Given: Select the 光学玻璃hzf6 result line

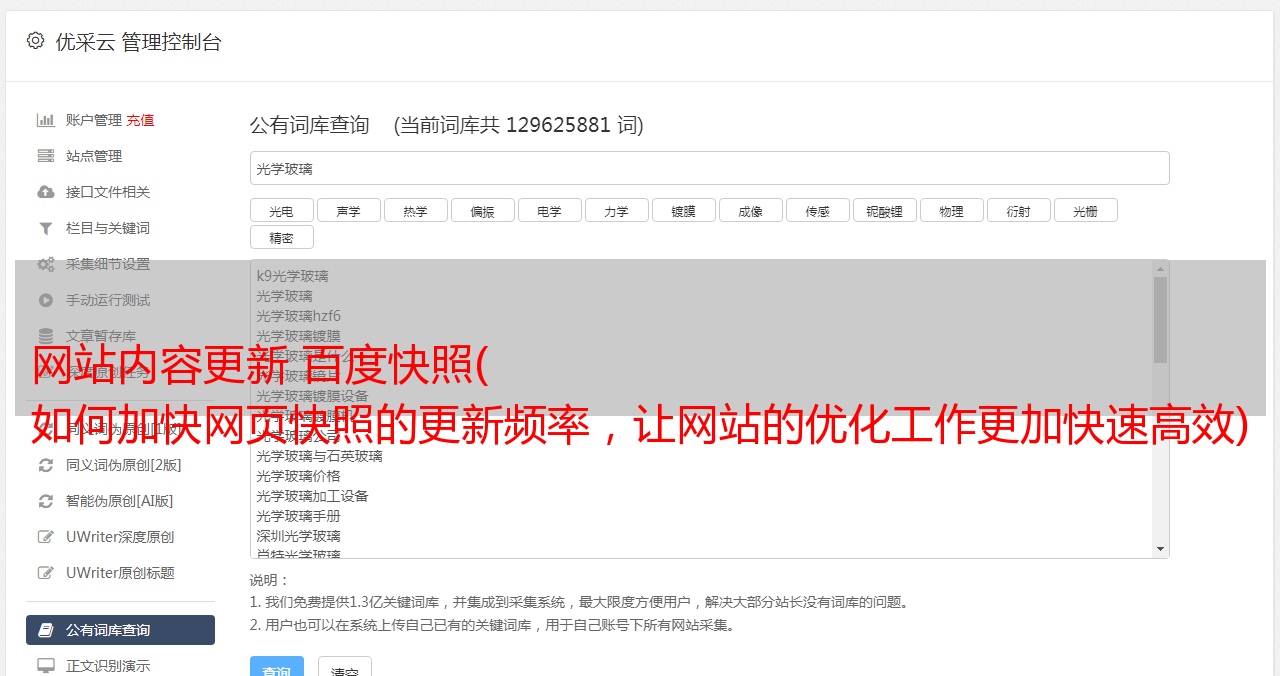Looking at the screenshot, I should pos(298,316).
